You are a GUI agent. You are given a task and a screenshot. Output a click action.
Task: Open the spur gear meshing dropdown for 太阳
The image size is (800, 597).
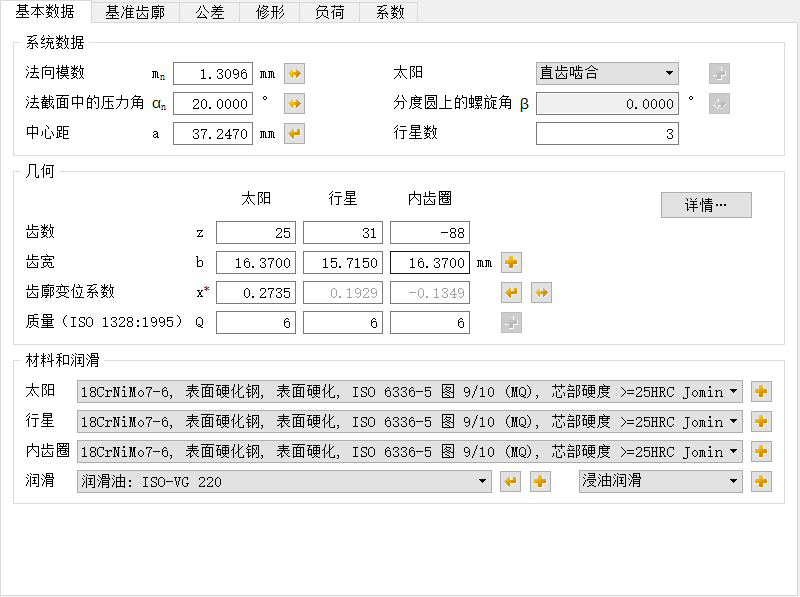(x=605, y=73)
